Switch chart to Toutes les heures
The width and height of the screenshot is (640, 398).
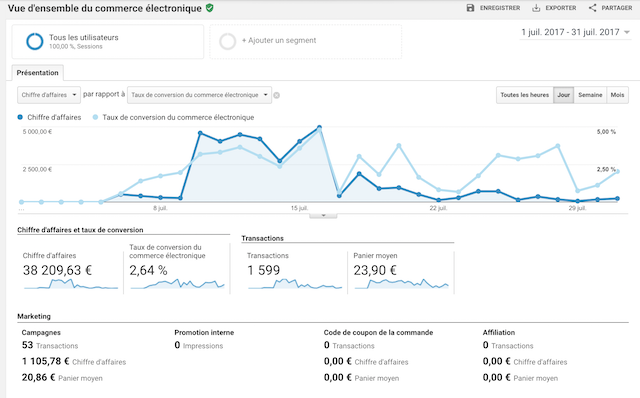click(525, 95)
